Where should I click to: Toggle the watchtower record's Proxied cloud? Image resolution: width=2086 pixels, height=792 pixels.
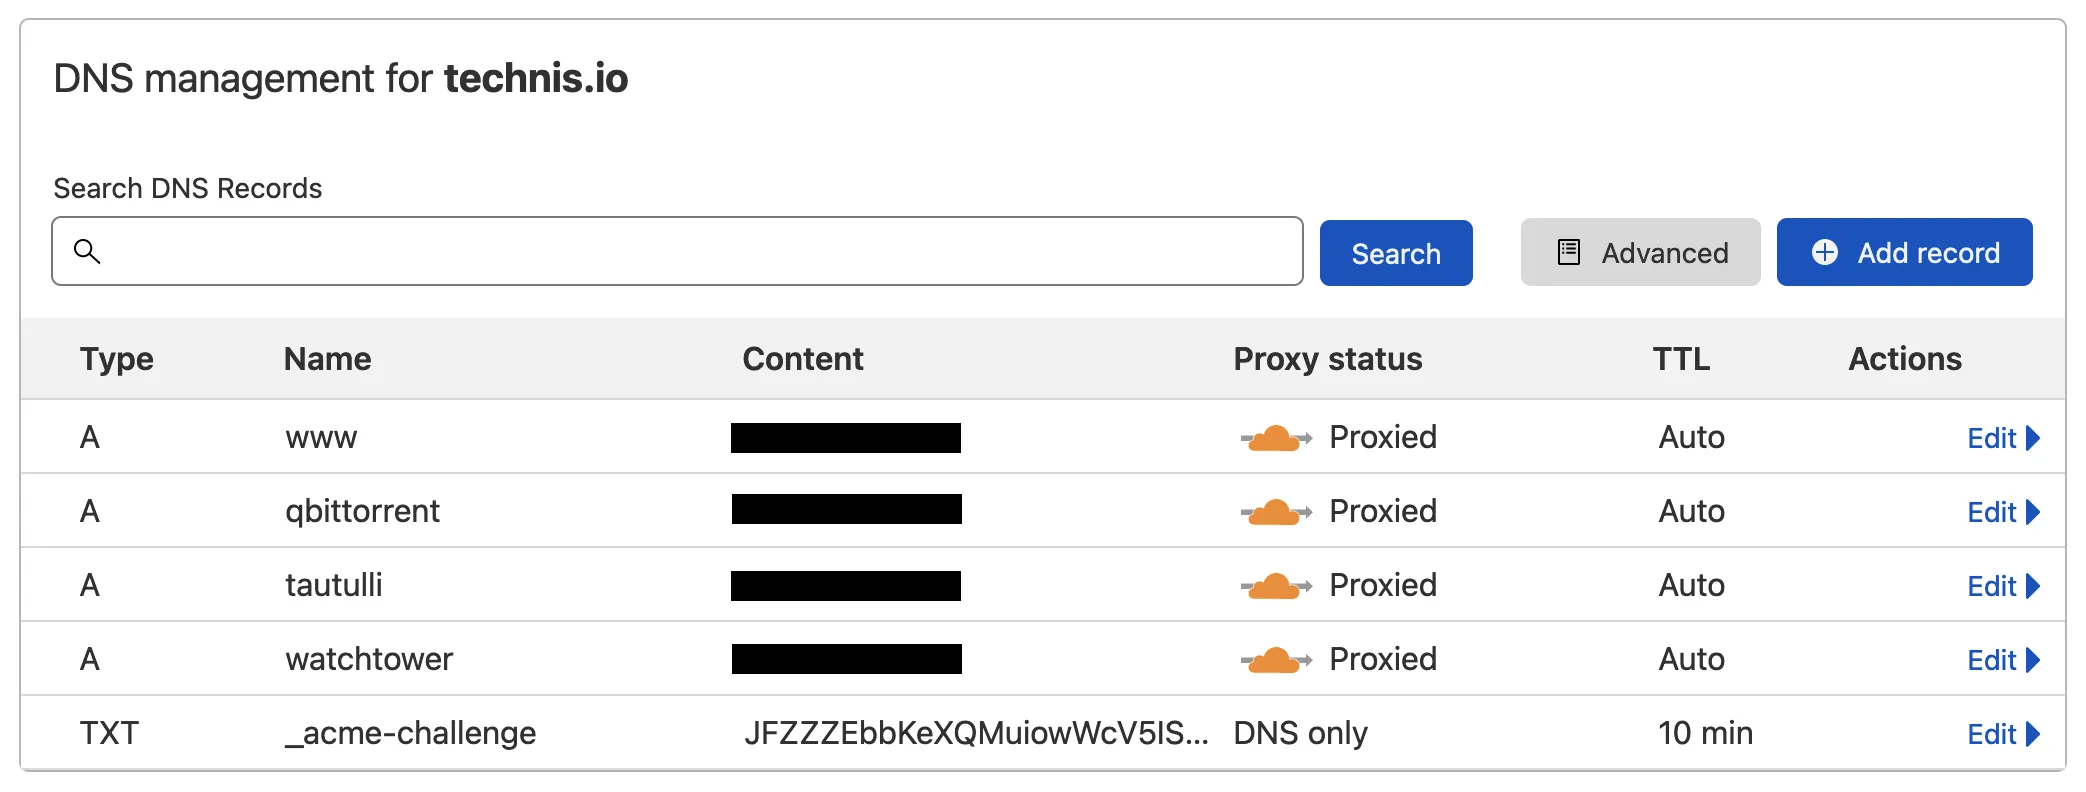(1273, 659)
